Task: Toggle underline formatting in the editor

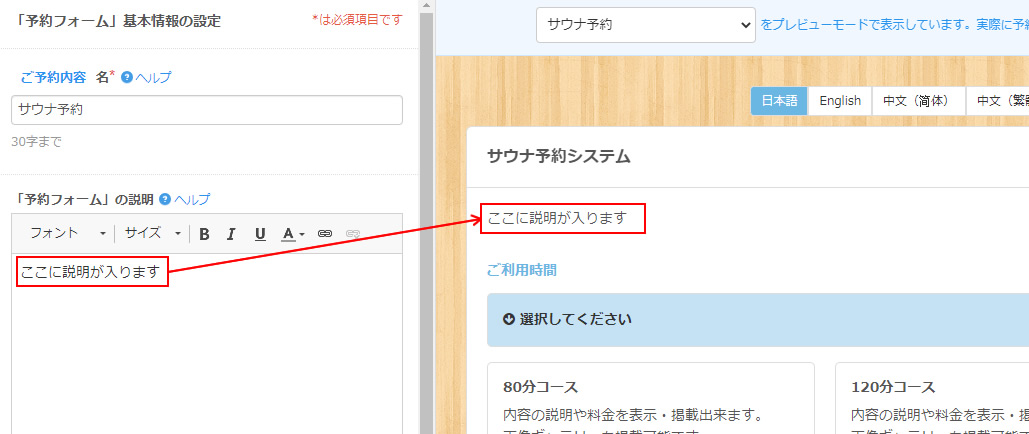Action: 260,234
